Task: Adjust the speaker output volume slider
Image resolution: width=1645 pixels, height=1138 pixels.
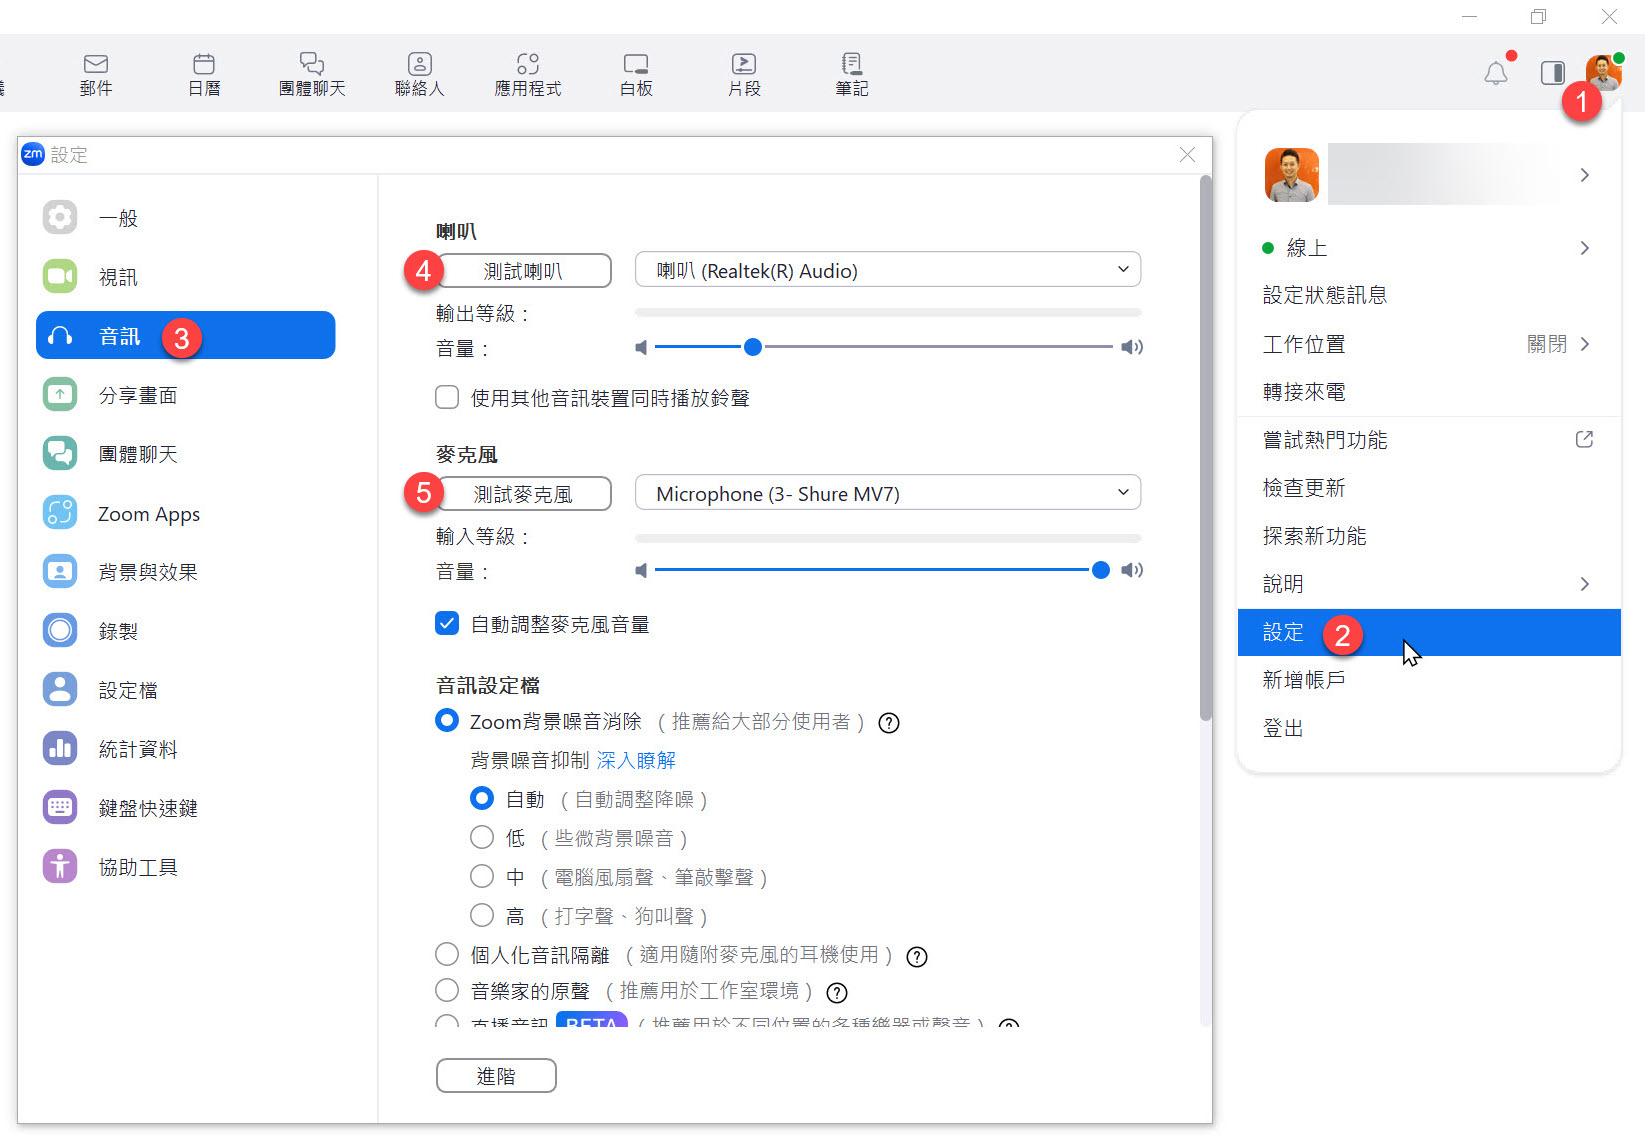Action: pos(752,347)
